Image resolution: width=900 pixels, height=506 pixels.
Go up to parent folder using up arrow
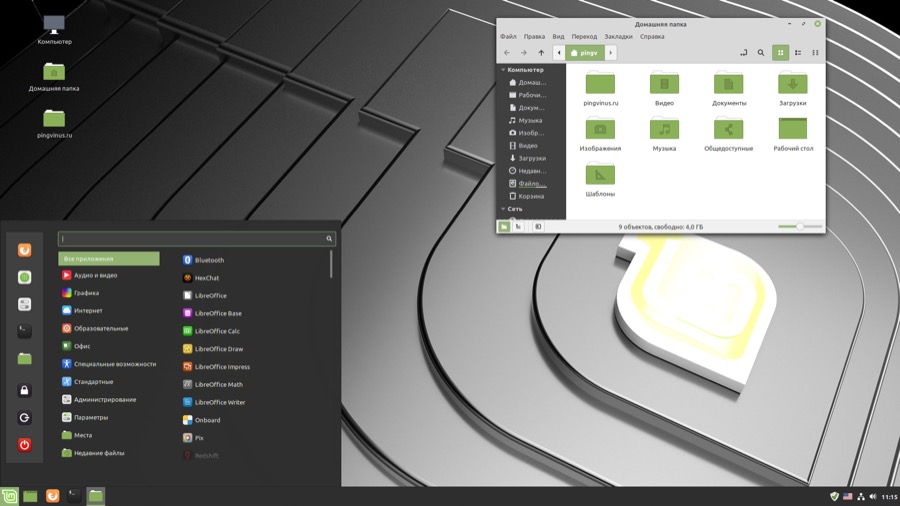click(x=541, y=53)
